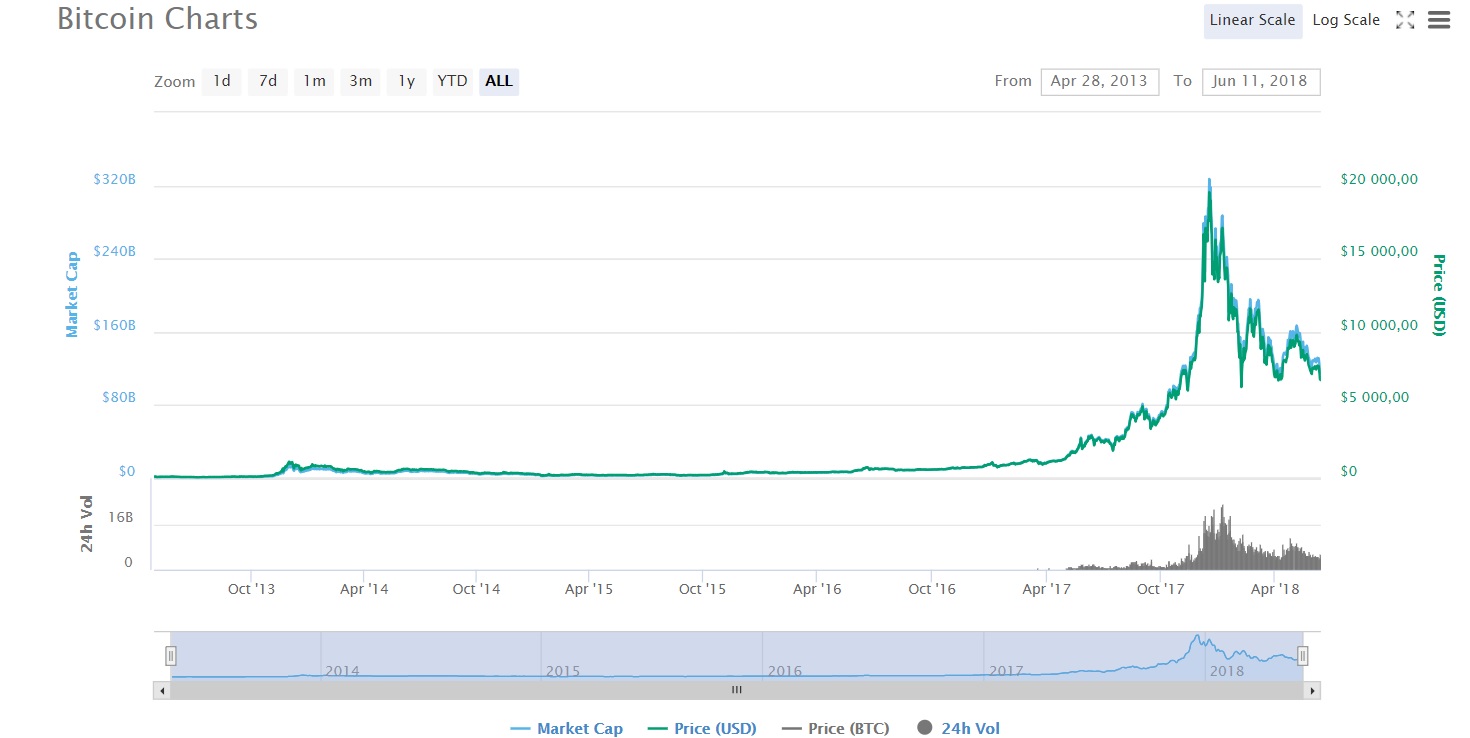Set zoom range to YTD
The height and width of the screenshot is (738, 1470).
tap(452, 81)
